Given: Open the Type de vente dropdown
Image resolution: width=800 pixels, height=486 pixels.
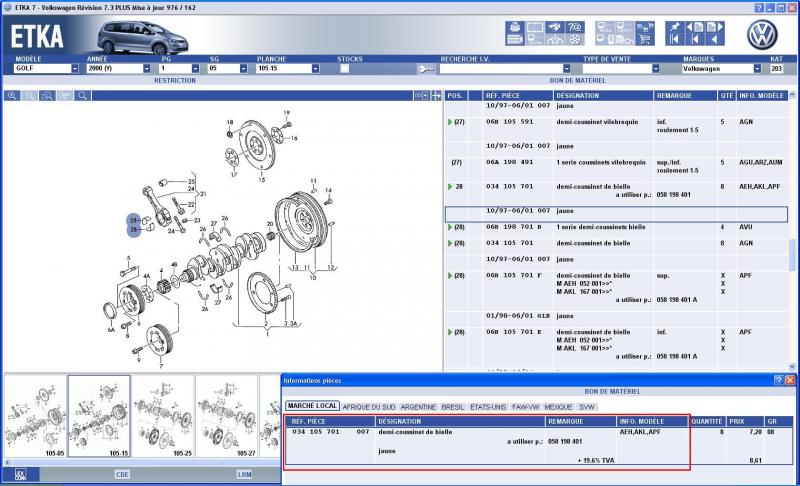Looking at the screenshot, I should pos(656,68).
